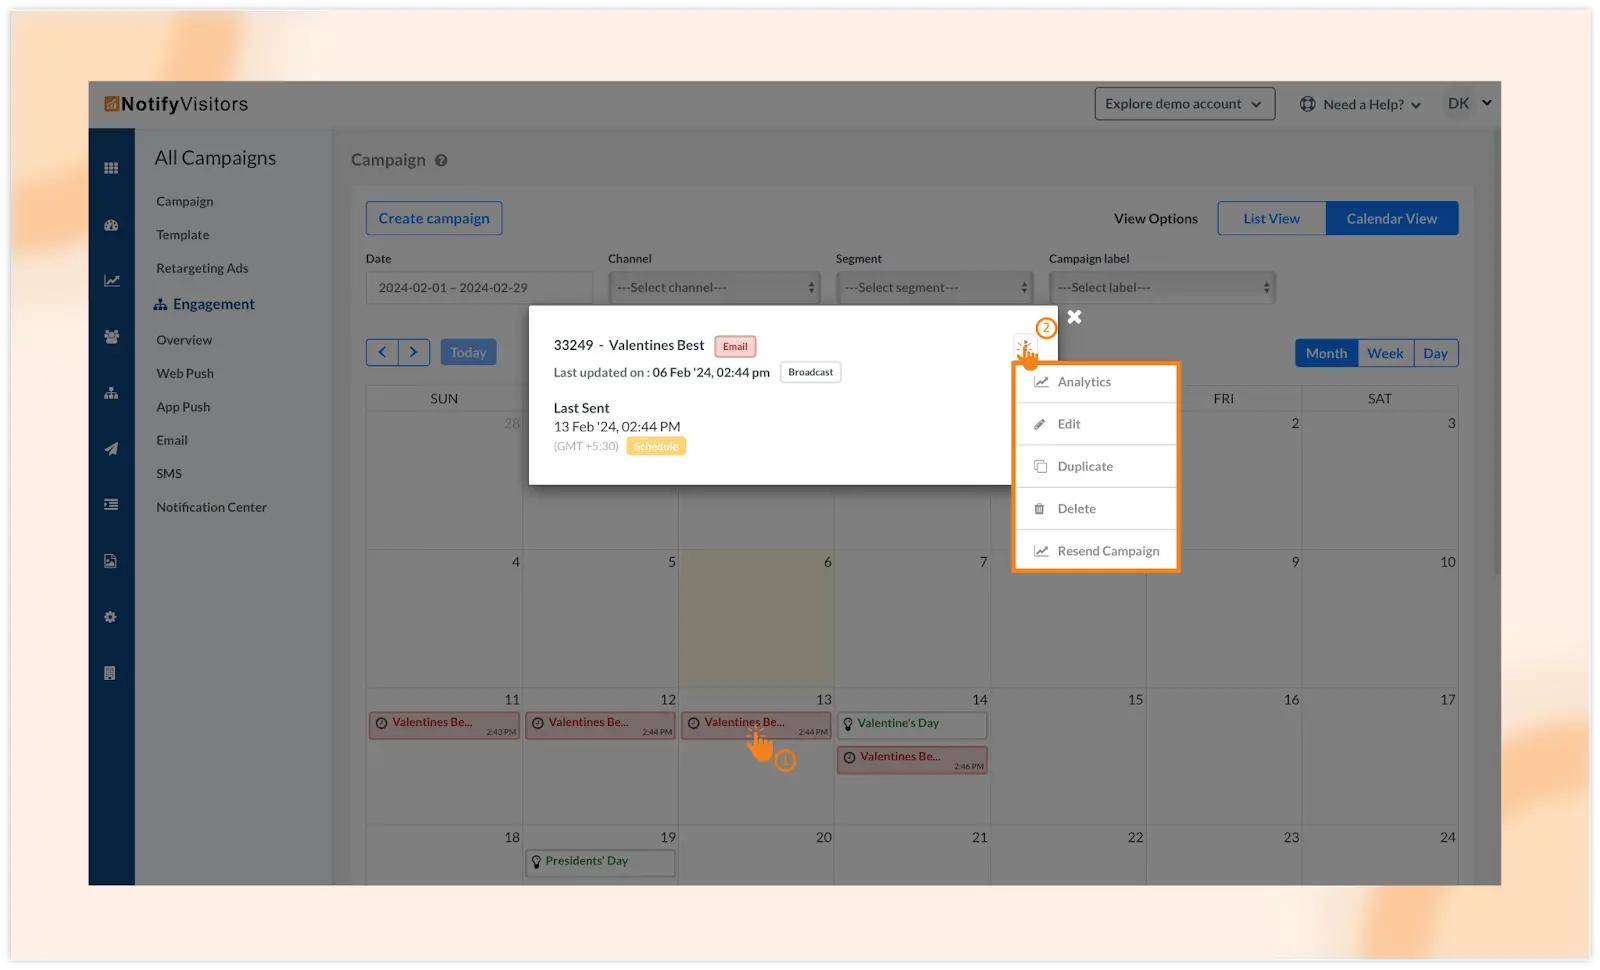The height and width of the screenshot is (970, 1600).
Task: Open Explore demo account dropdown
Action: (x=1184, y=104)
